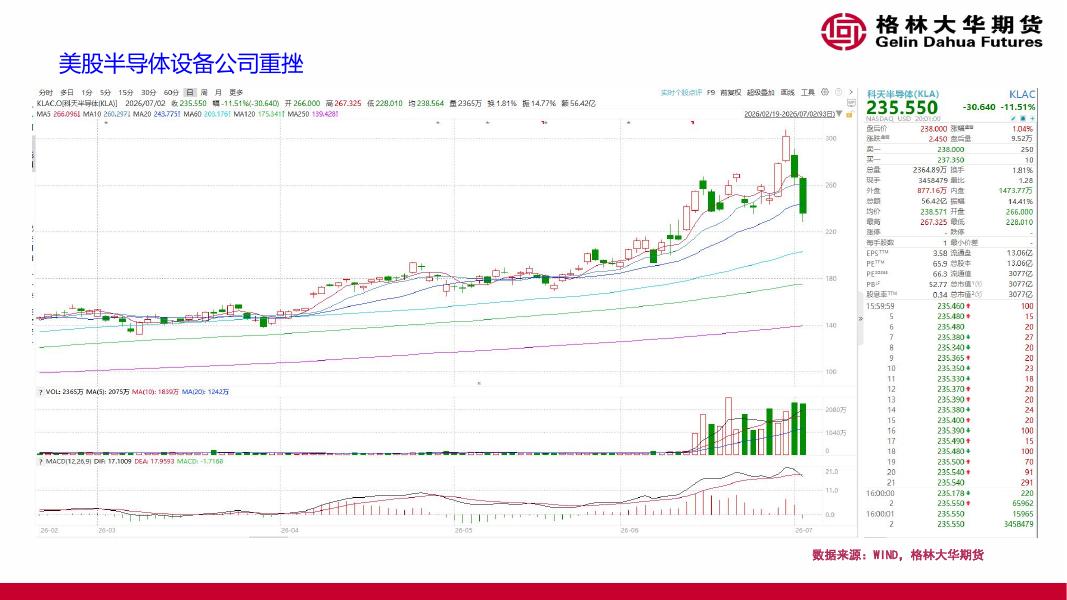Open the 前复权 adjustment option
Image resolution: width=1067 pixels, height=600 pixels.
730,93
